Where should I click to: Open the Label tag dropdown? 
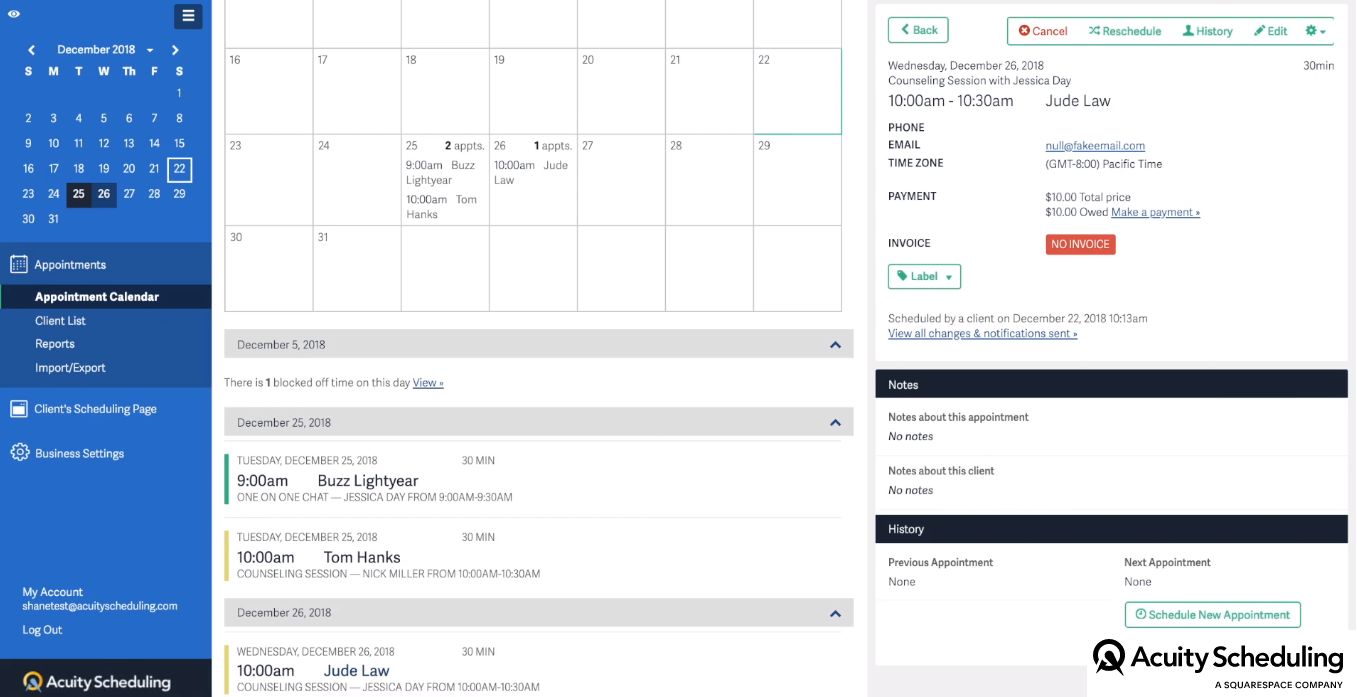tap(924, 277)
